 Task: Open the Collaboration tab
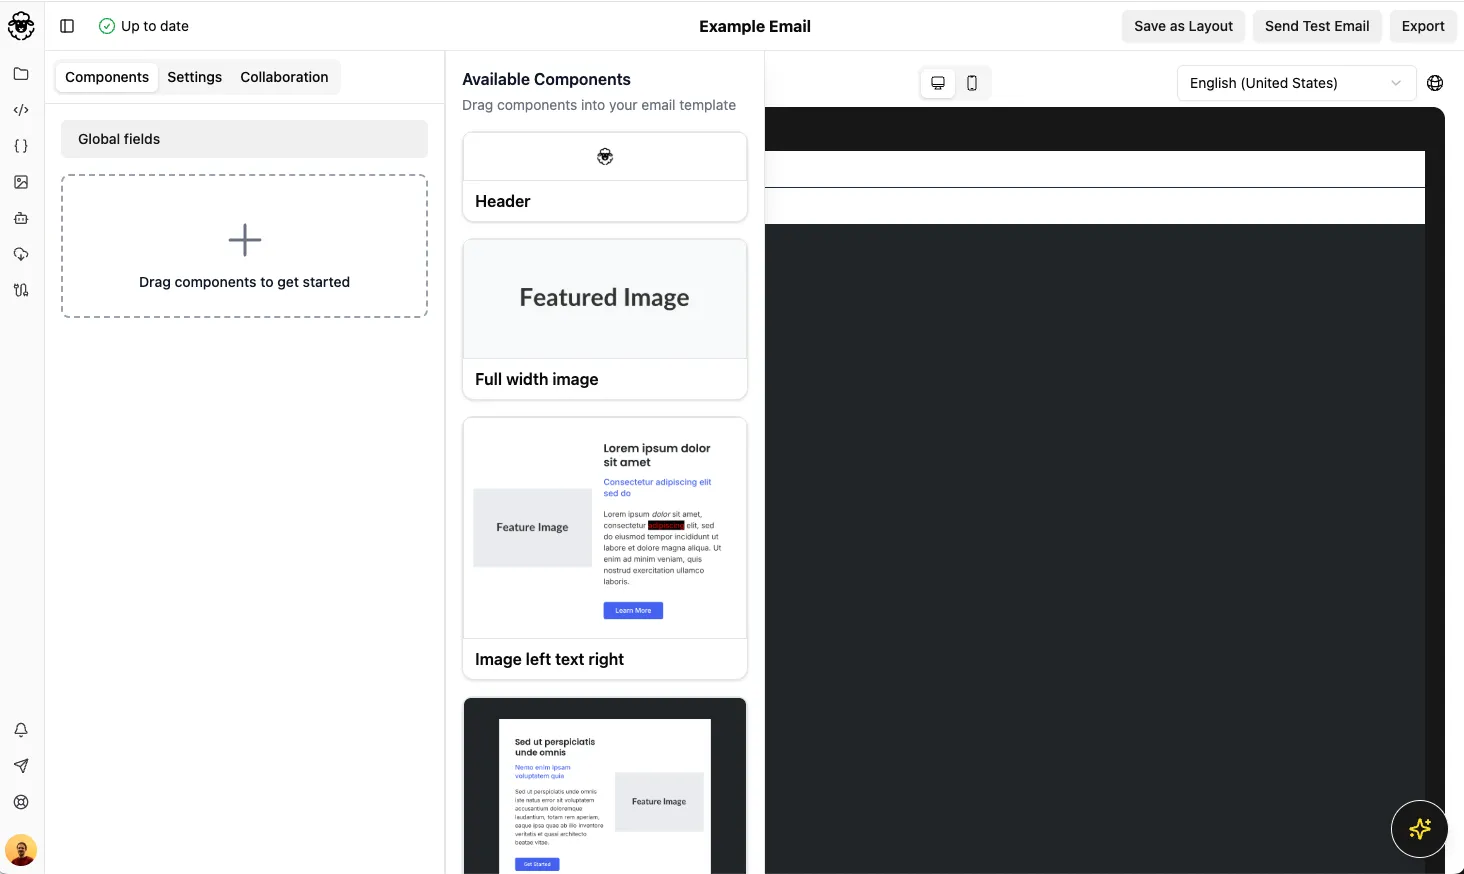(x=284, y=77)
